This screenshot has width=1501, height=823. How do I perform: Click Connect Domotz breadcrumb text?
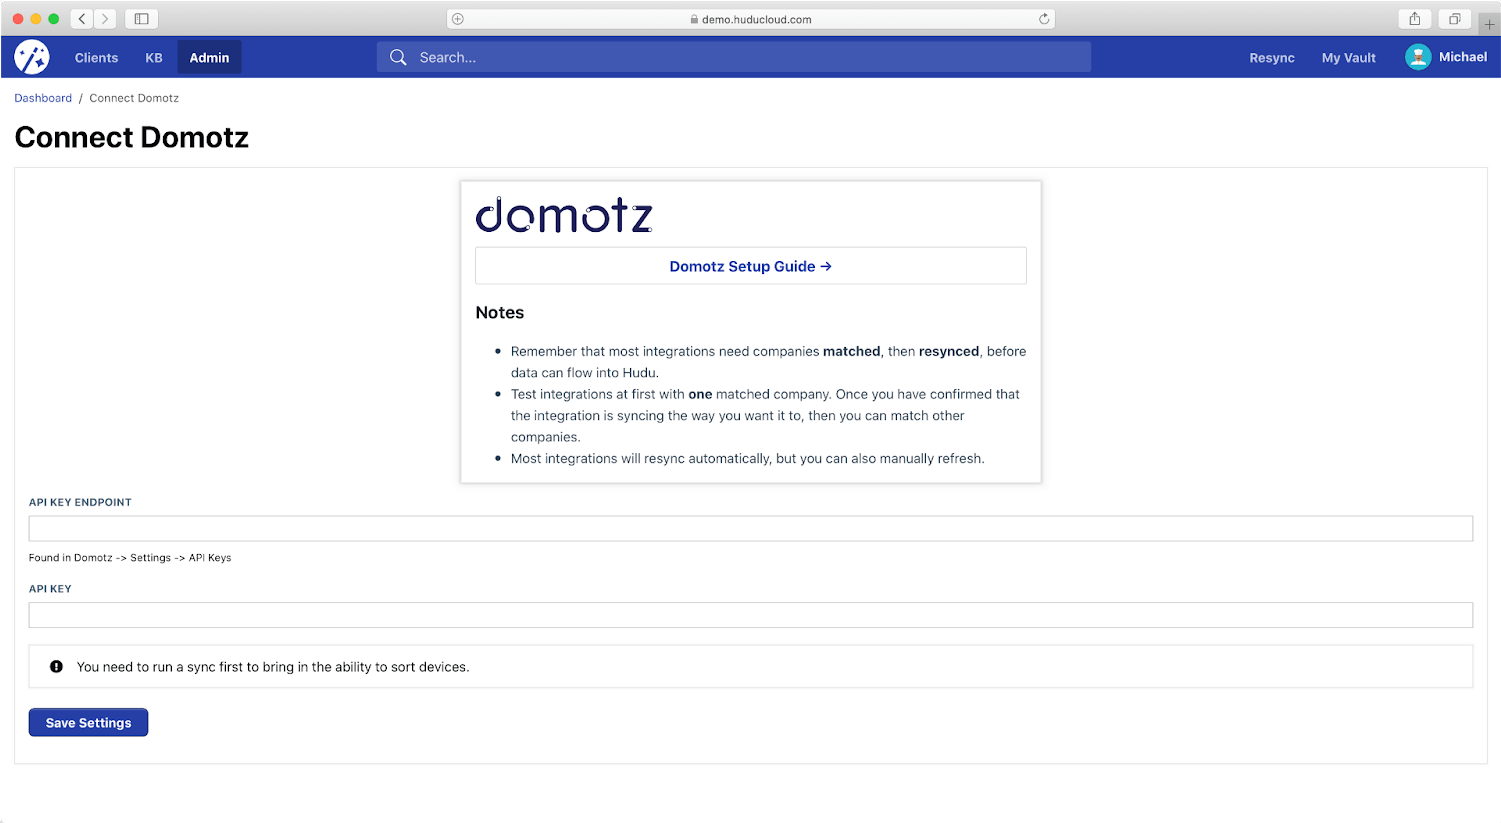tap(134, 98)
